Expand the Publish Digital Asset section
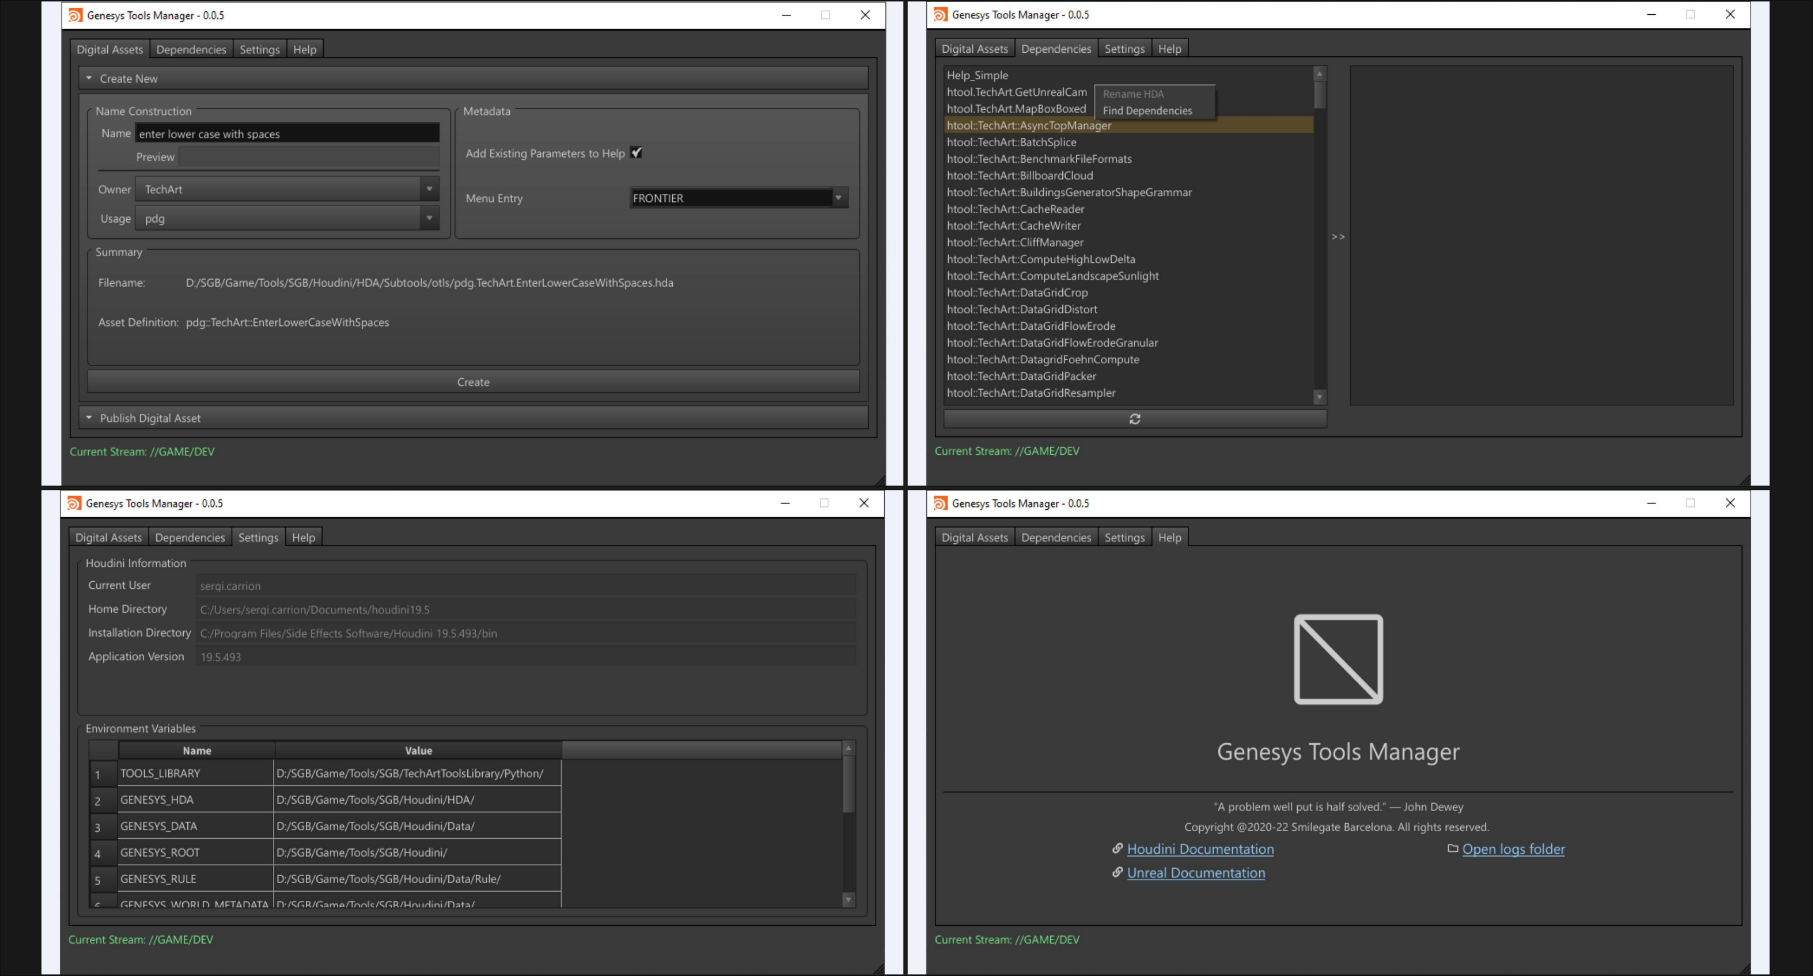 click(473, 418)
